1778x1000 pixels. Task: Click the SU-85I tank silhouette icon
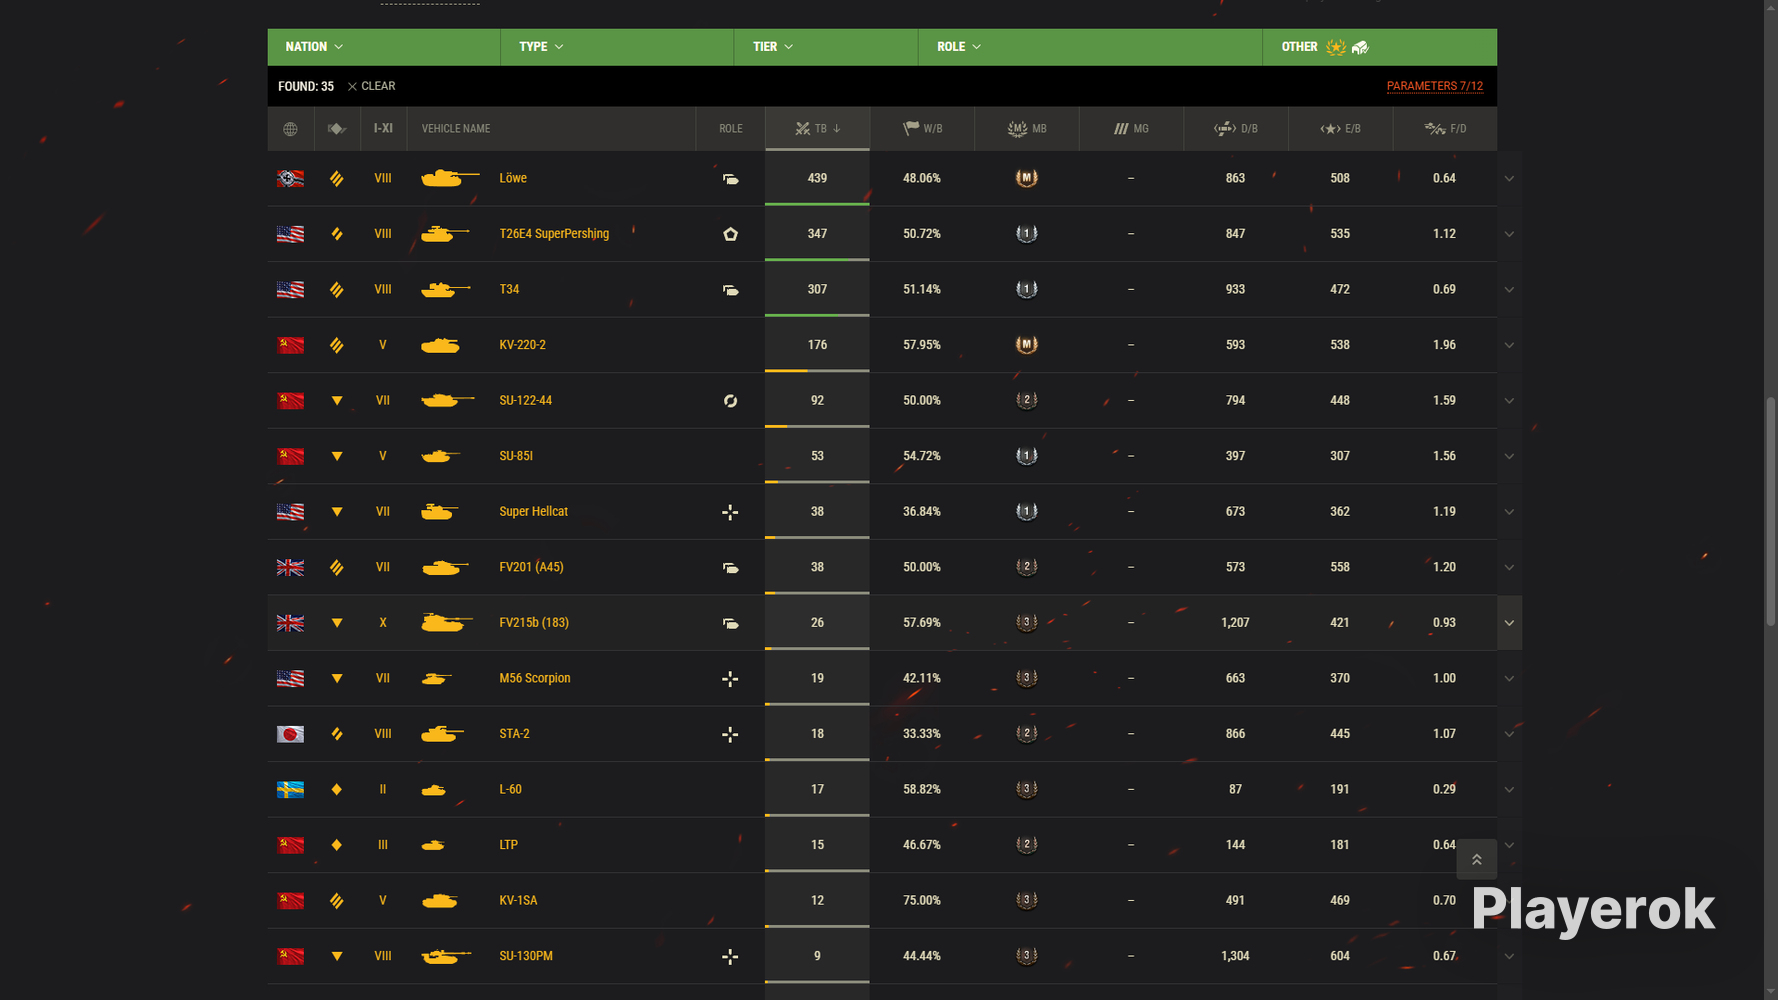pyautogui.click(x=441, y=456)
